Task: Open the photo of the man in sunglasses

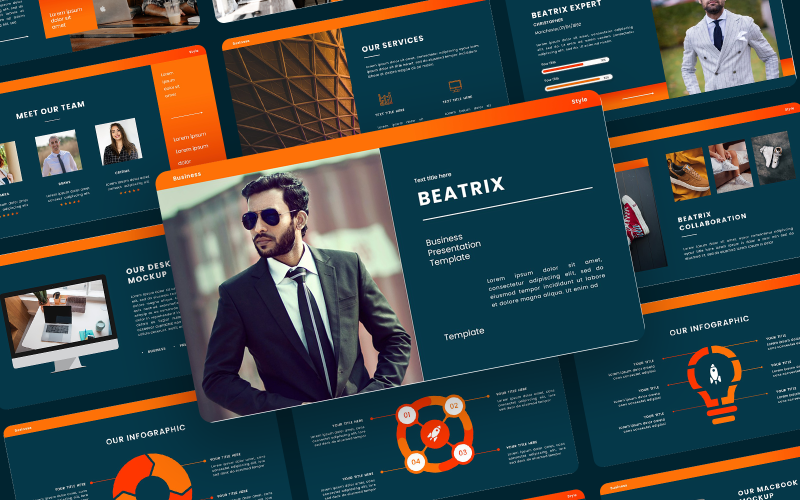Action: (x=290, y=286)
